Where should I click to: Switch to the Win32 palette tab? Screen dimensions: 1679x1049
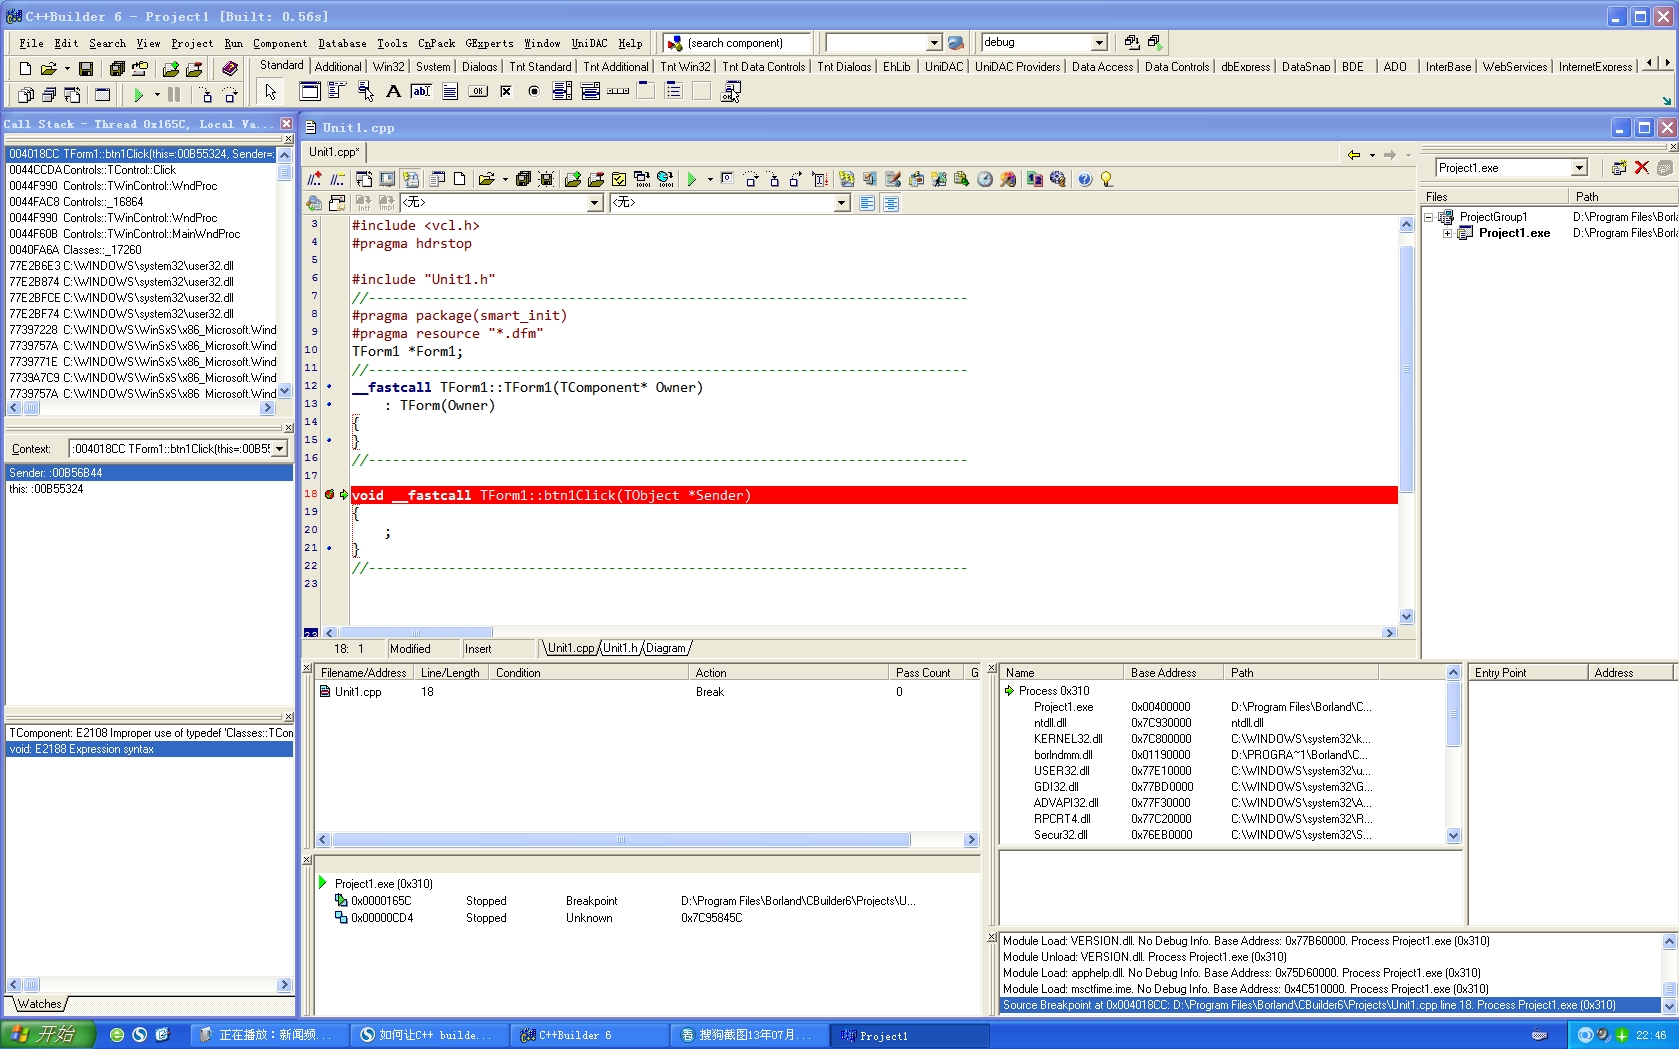coord(389,67)
